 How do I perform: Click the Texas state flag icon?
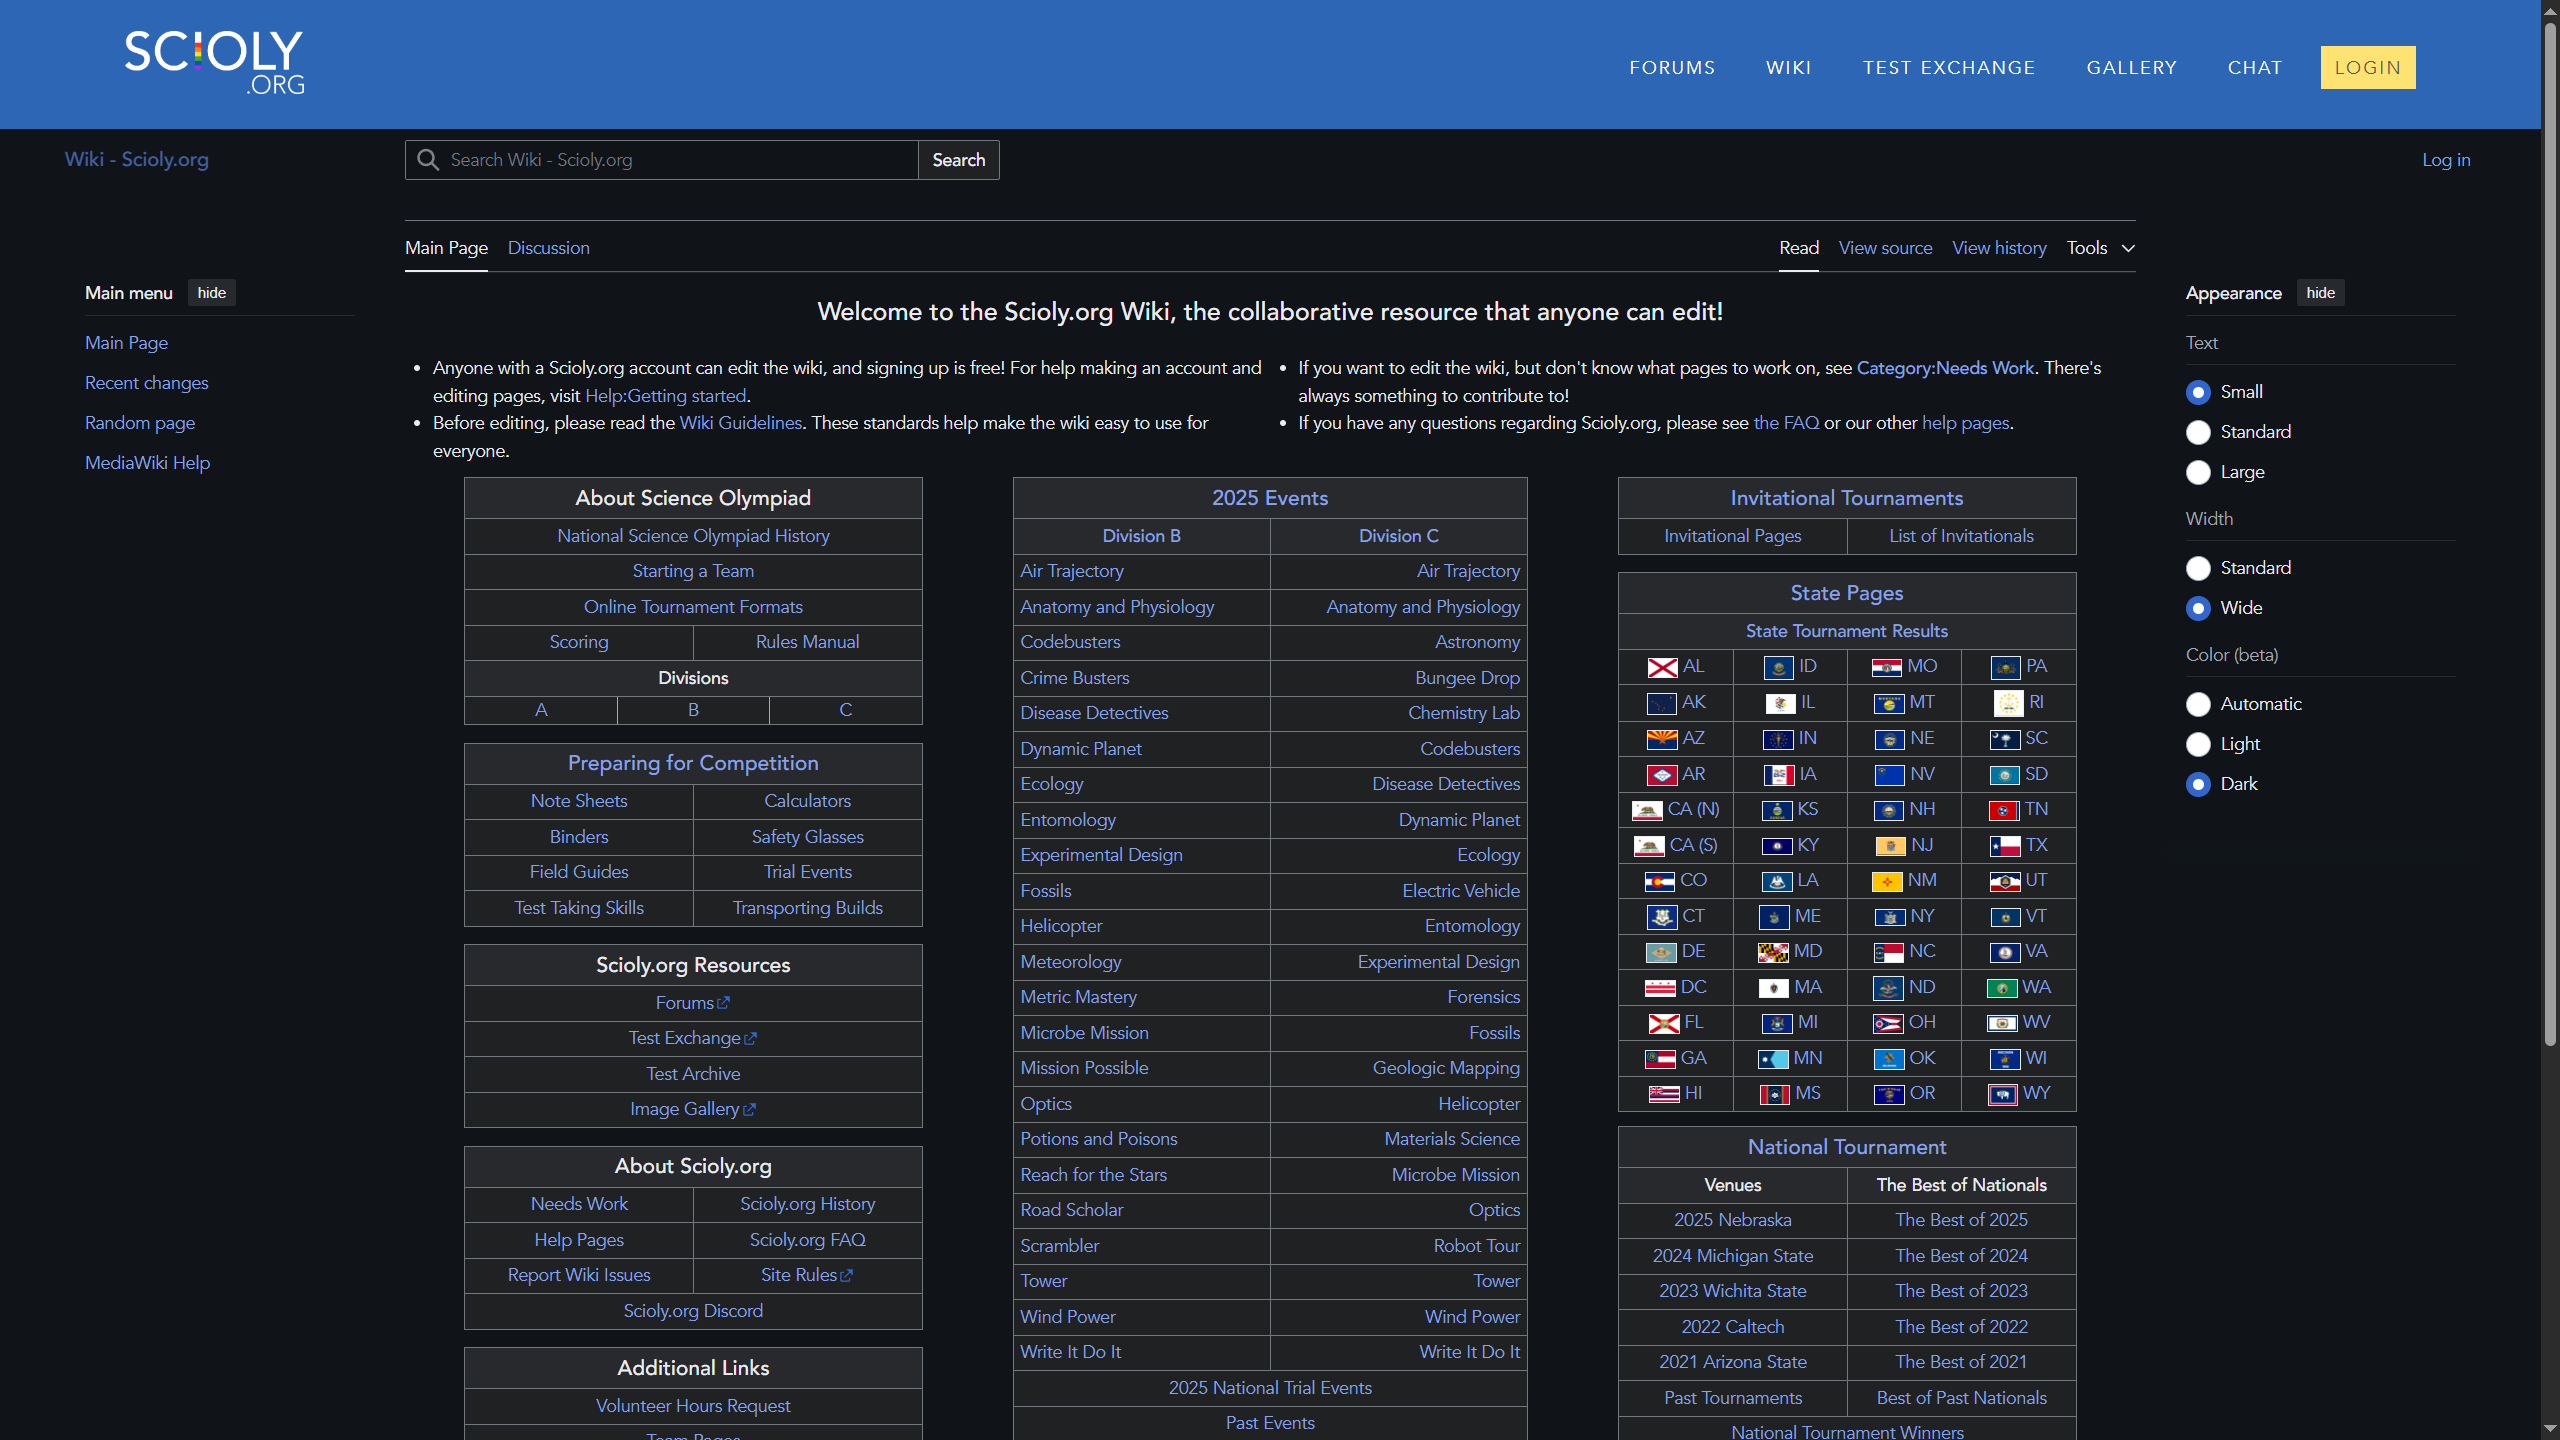[x=2004, y=846]
